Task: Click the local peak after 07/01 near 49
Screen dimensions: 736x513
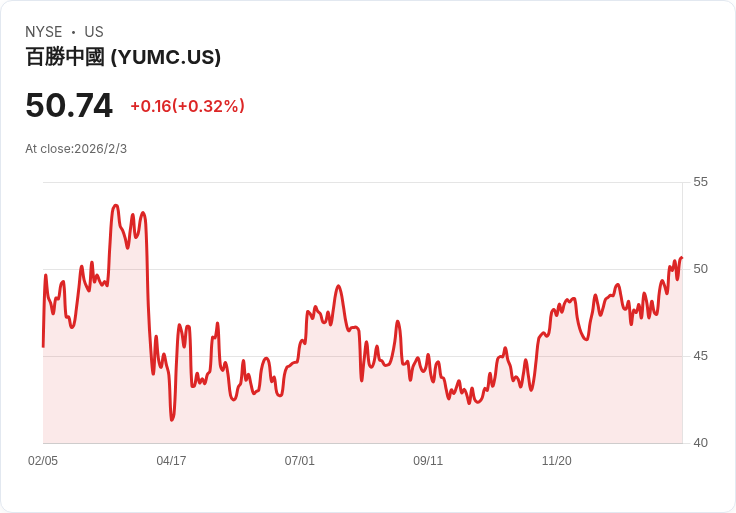Action: click(x=338, y=286)
